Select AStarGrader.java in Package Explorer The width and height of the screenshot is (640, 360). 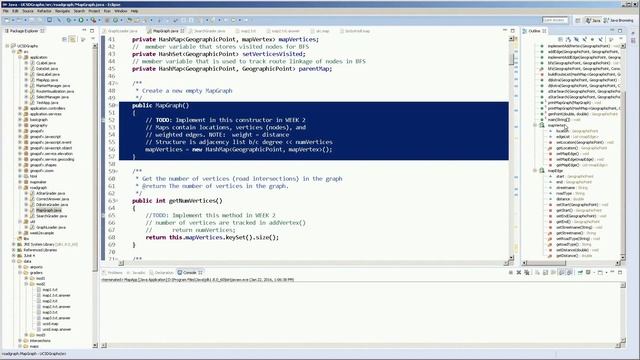51,193
